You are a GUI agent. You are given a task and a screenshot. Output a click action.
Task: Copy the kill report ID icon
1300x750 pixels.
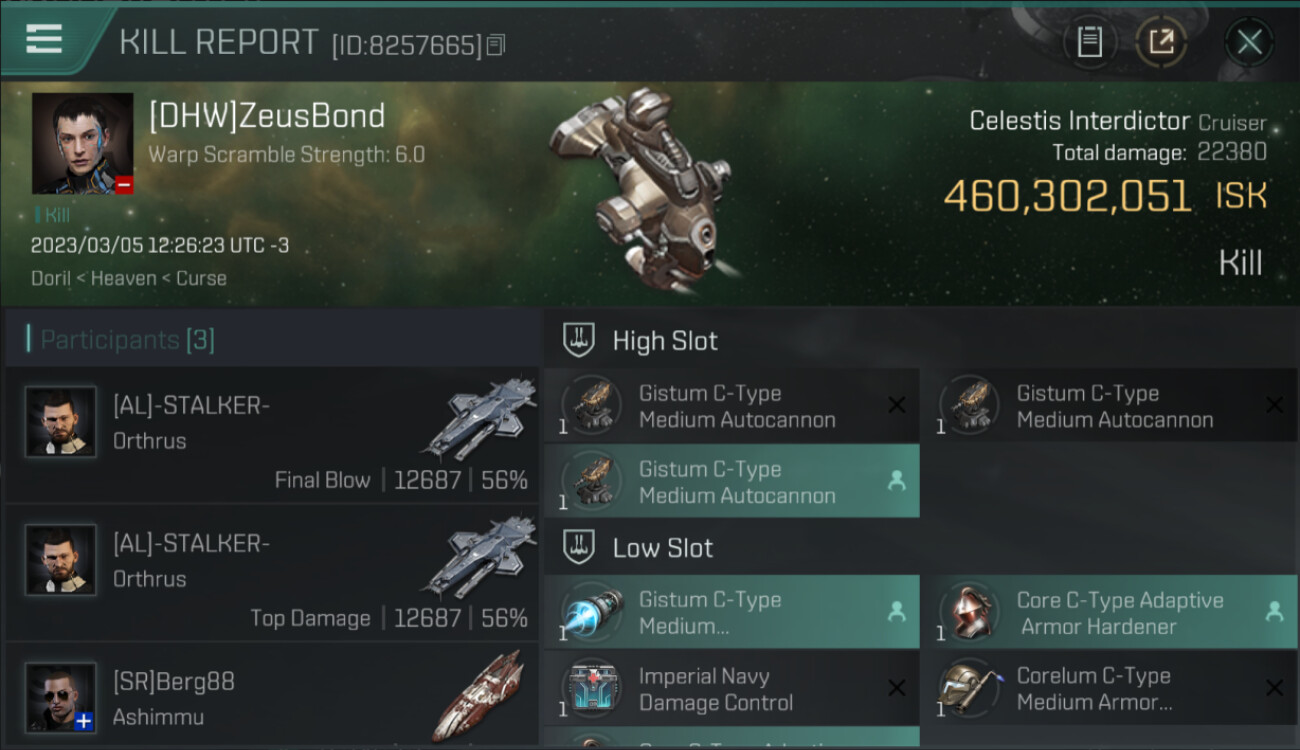coord(496,45)
